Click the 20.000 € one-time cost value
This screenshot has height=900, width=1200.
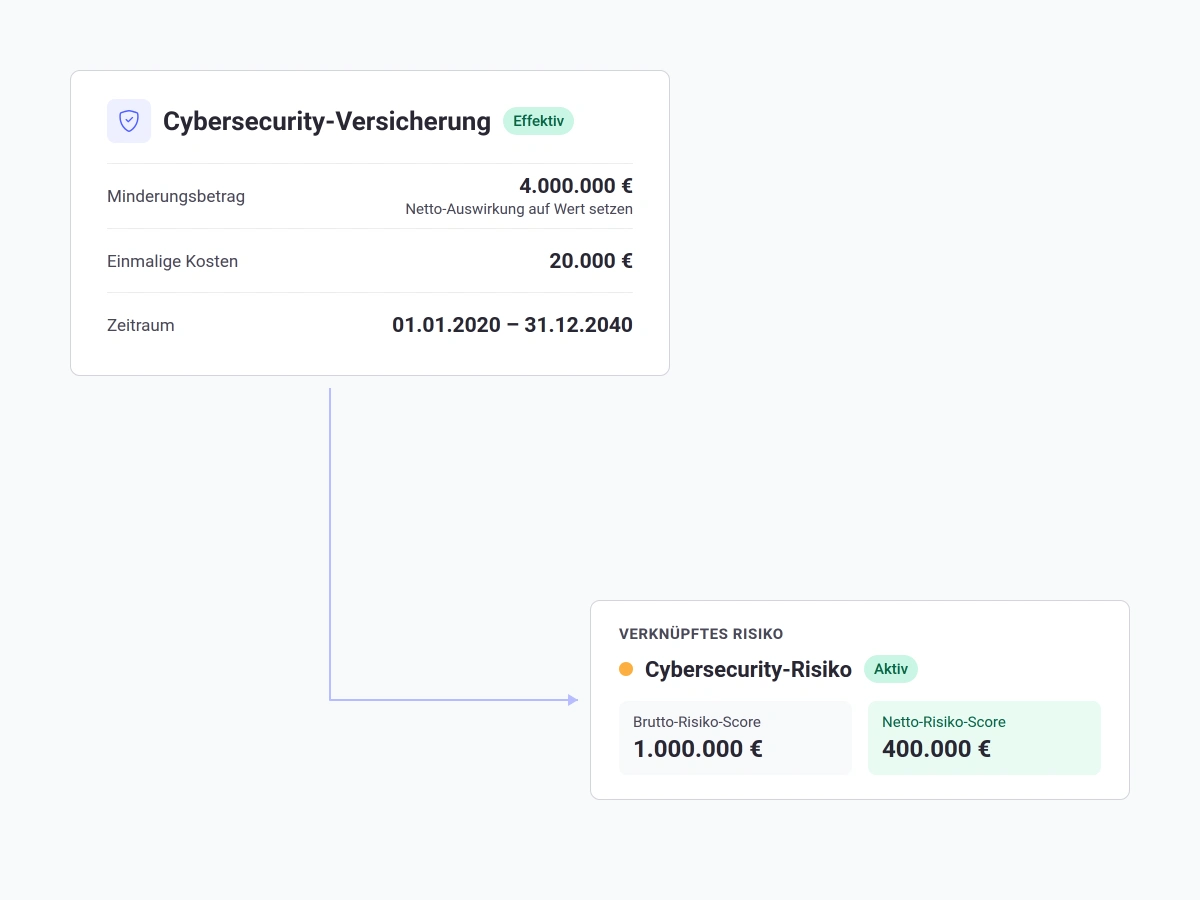pos(591,261)
